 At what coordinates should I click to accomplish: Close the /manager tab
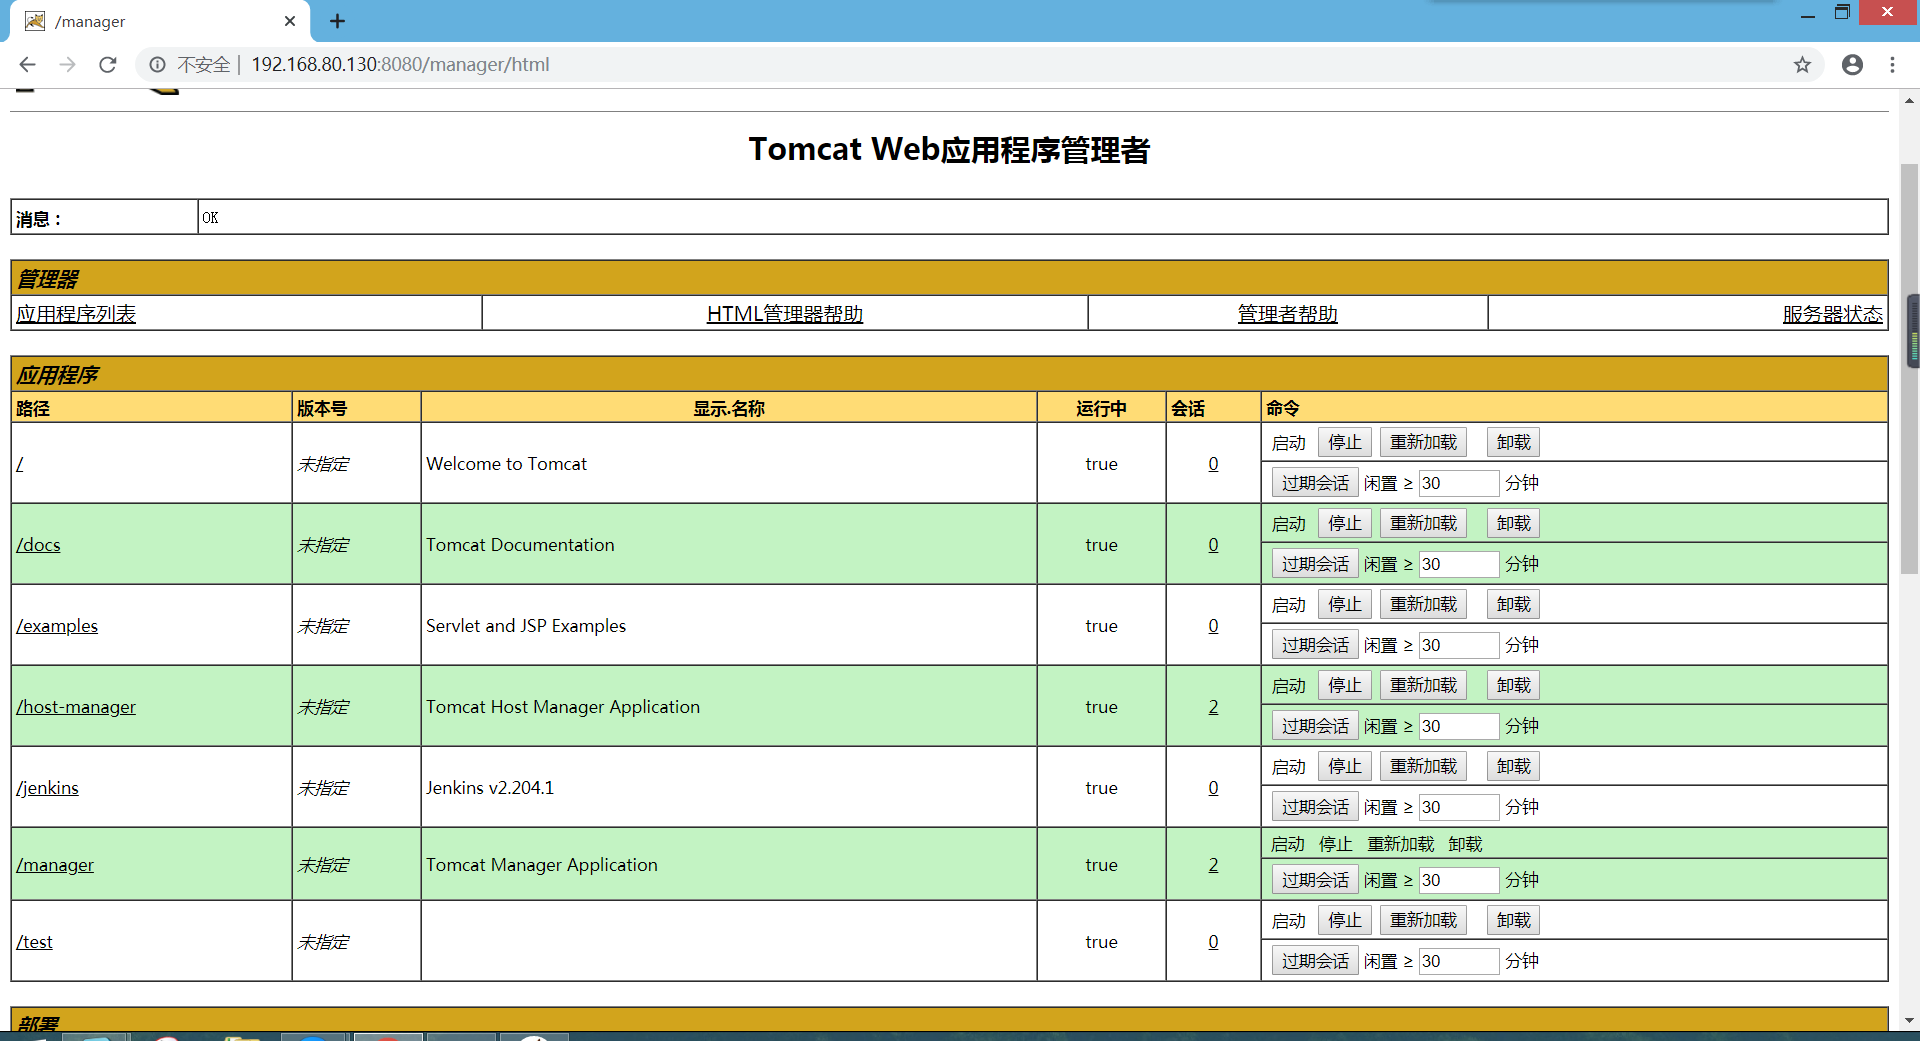pos(290,21)
